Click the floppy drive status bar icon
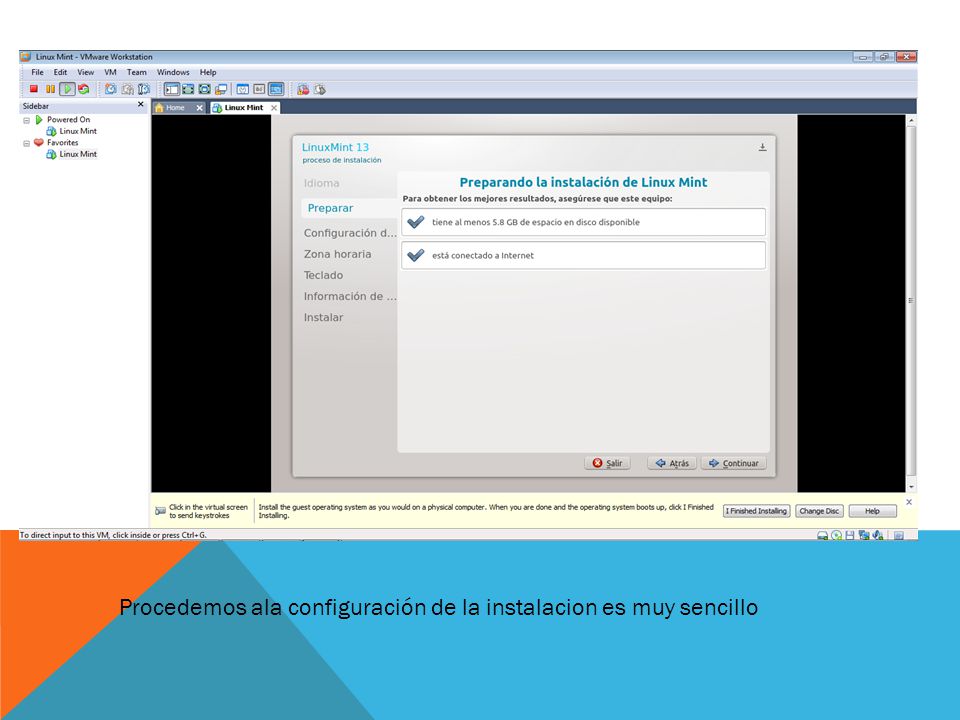960x720 pixels. (x=850, y=536)
